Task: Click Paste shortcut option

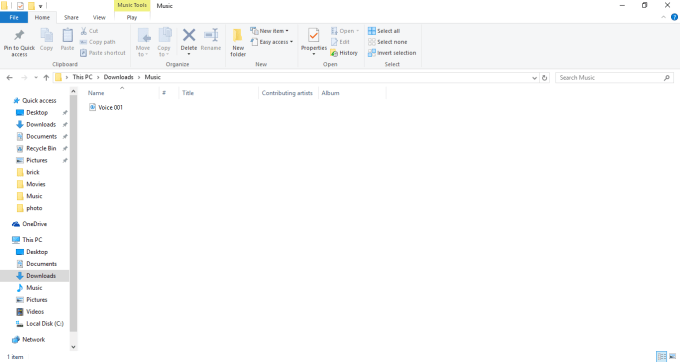Action: pyautogui.click(x=103, y=53)
